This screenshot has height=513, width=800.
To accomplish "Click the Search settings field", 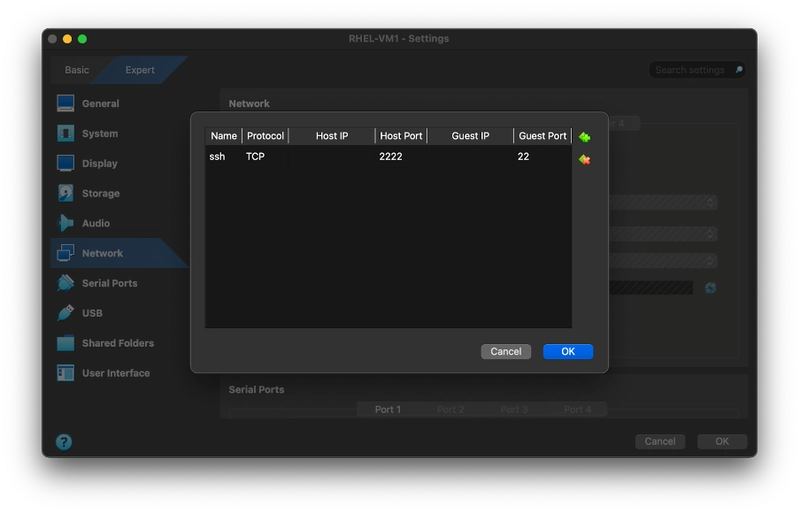I will tap(696, 70).
